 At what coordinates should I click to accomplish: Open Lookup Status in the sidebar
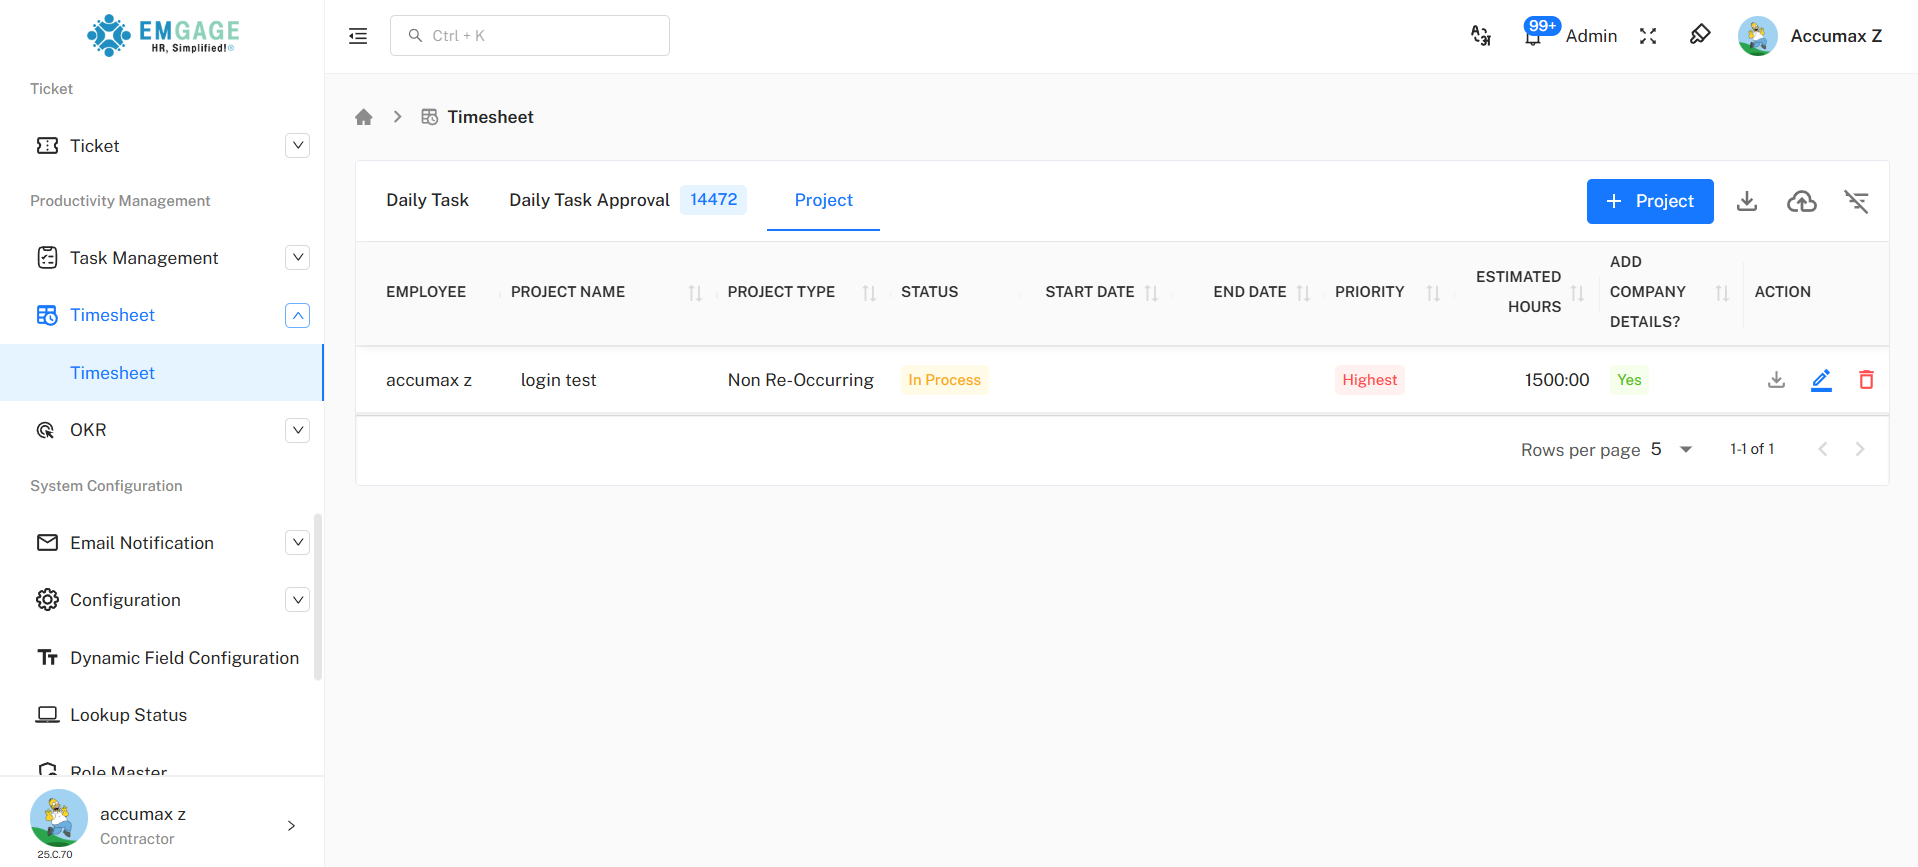coord(128,715)
